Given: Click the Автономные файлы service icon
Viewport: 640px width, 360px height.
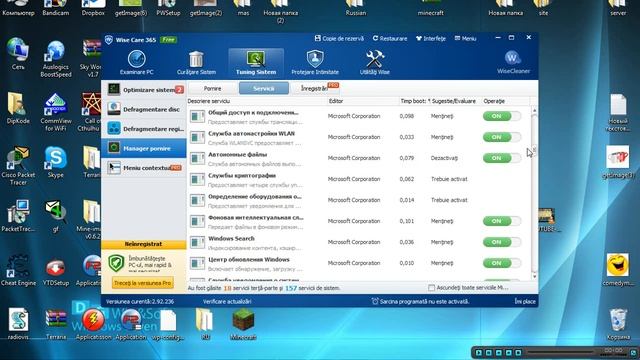Looking at the screenshot, I should click(198, 158).
